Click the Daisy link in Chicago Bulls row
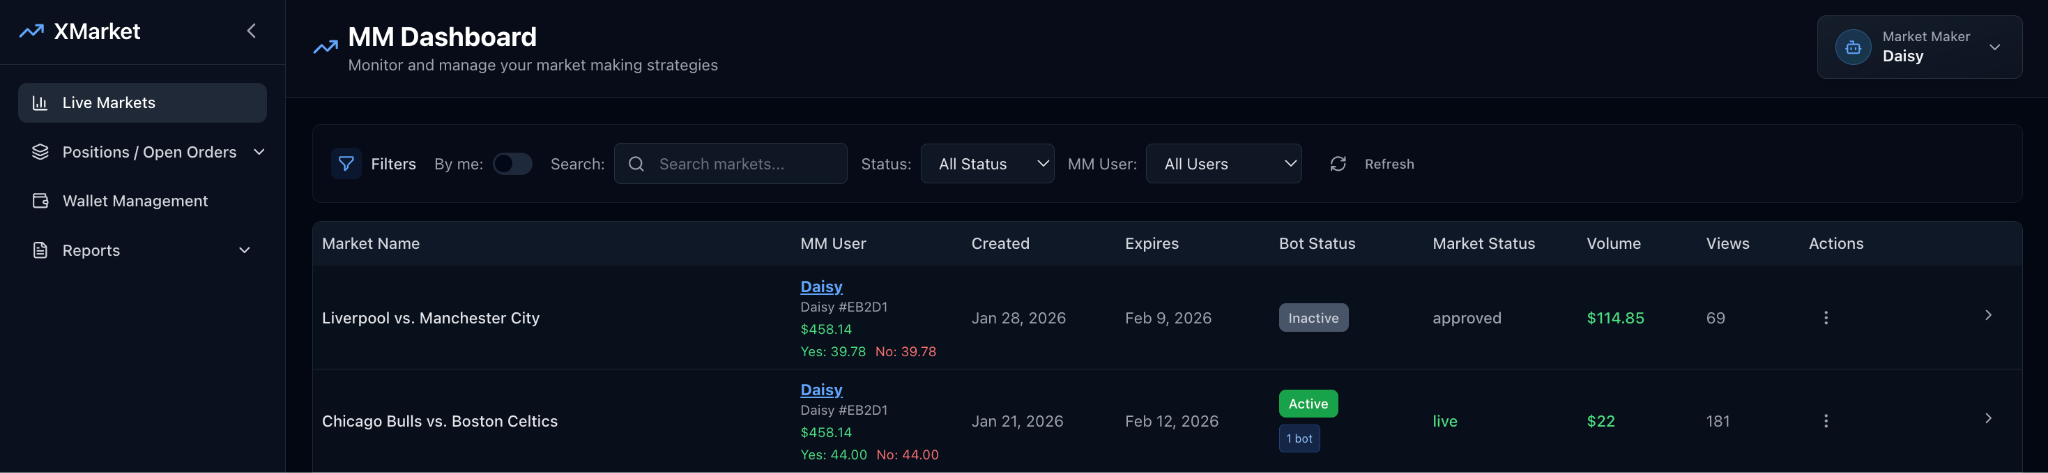This screenshot has height=473, width=2048. click(821, 390)
